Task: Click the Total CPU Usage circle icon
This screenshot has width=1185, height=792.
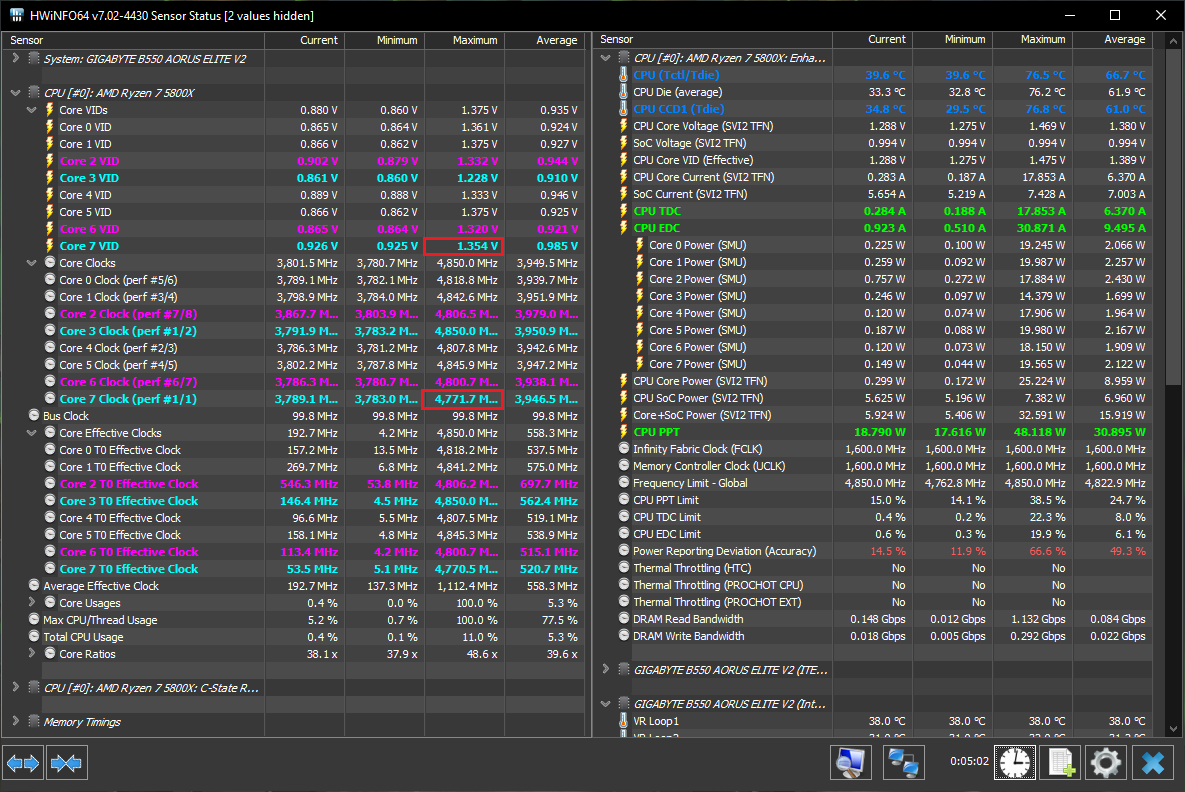Action: pos(34,636)
